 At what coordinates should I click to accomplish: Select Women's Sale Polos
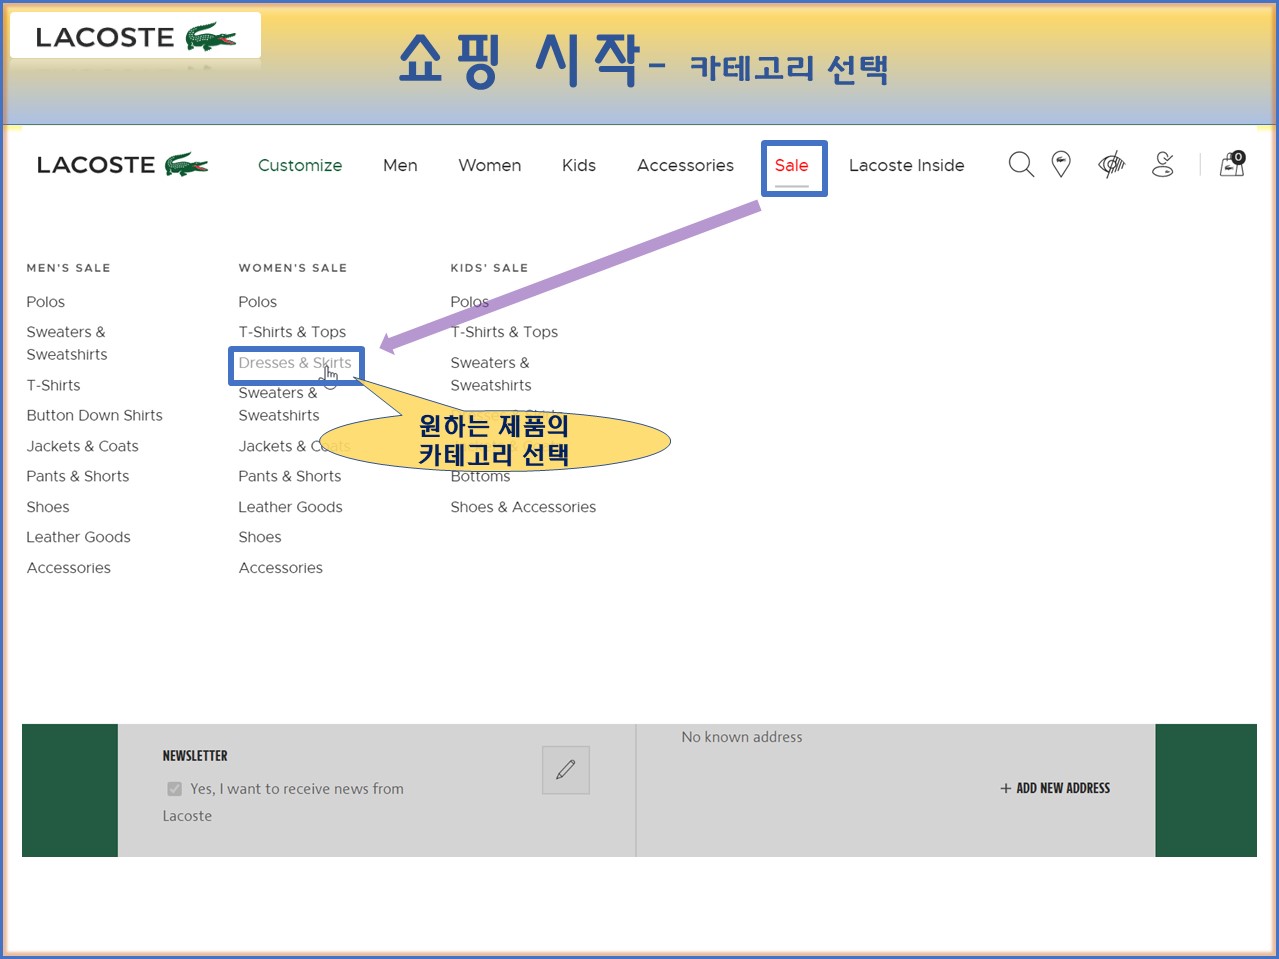pos(258,302)
